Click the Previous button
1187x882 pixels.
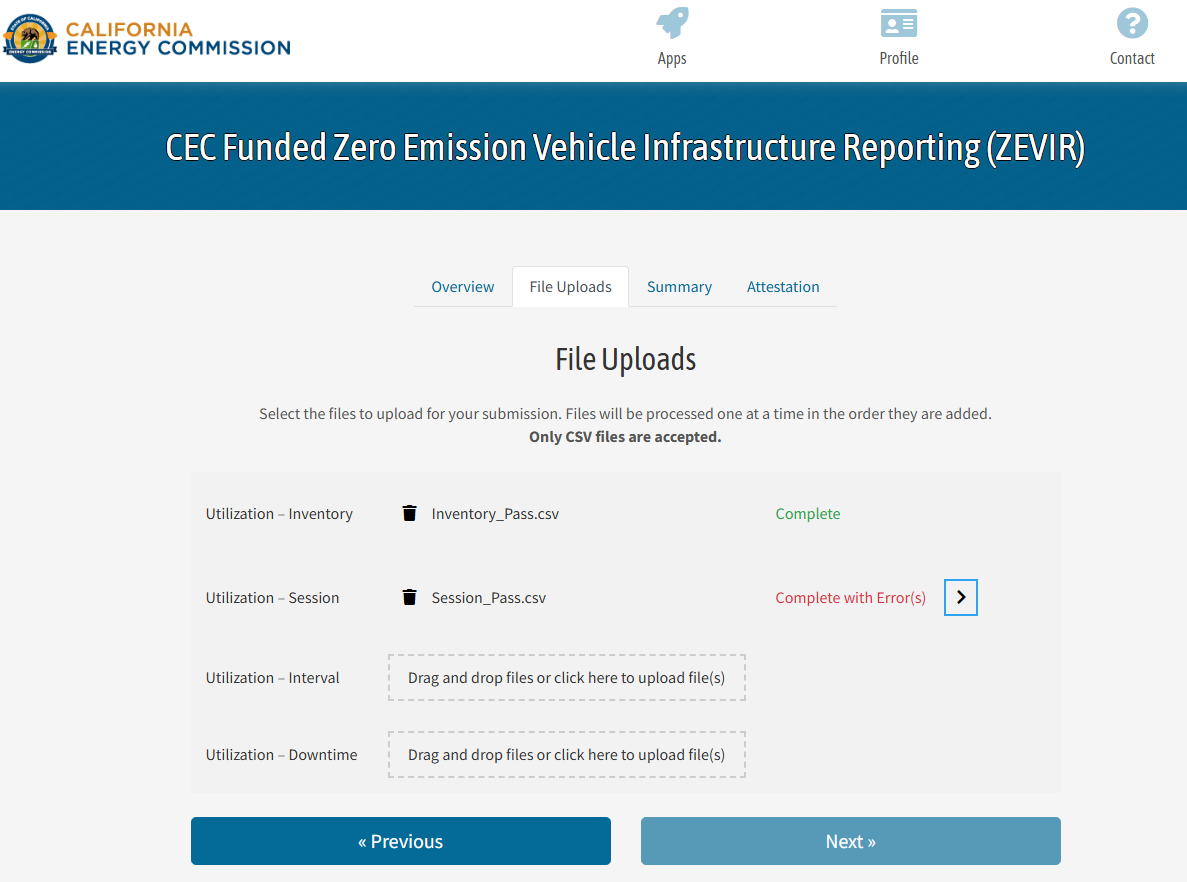tap(400, 841)
